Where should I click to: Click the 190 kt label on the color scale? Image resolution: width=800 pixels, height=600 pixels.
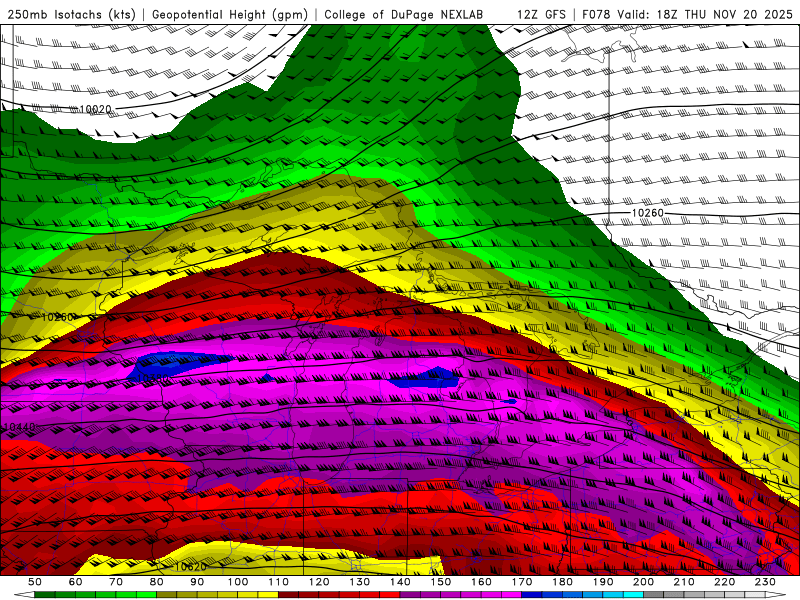[603, 582]
